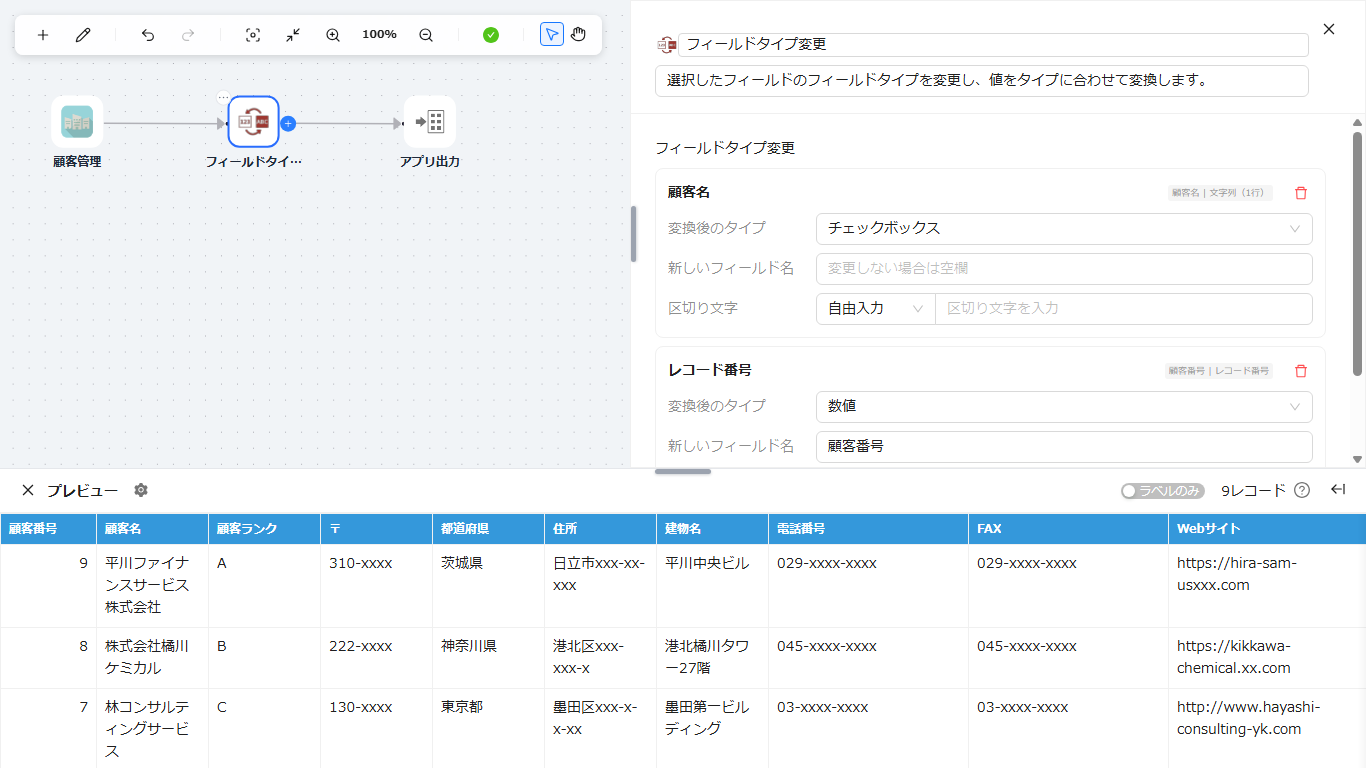Click the redo arrow icon
This screenshot has width=1366, height=768.
pos(188,35)
